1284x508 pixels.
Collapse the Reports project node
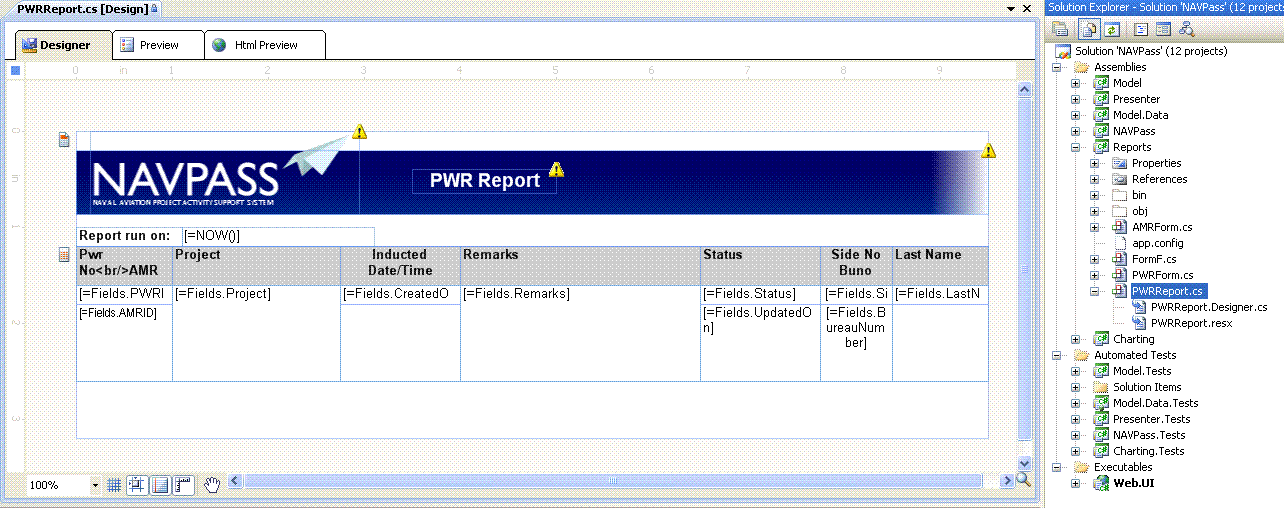pos(1075,147)
